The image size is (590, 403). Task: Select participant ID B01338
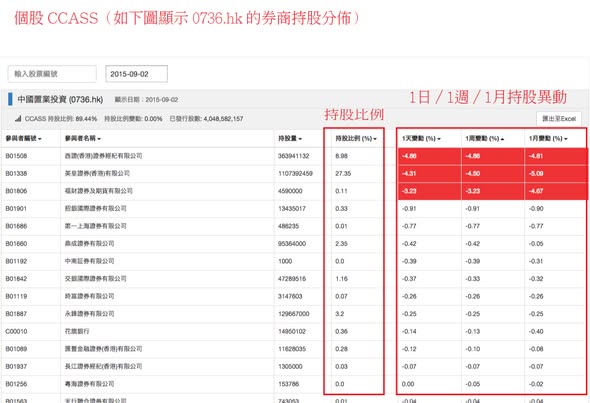pyautogui.click(x=16, y=173)
